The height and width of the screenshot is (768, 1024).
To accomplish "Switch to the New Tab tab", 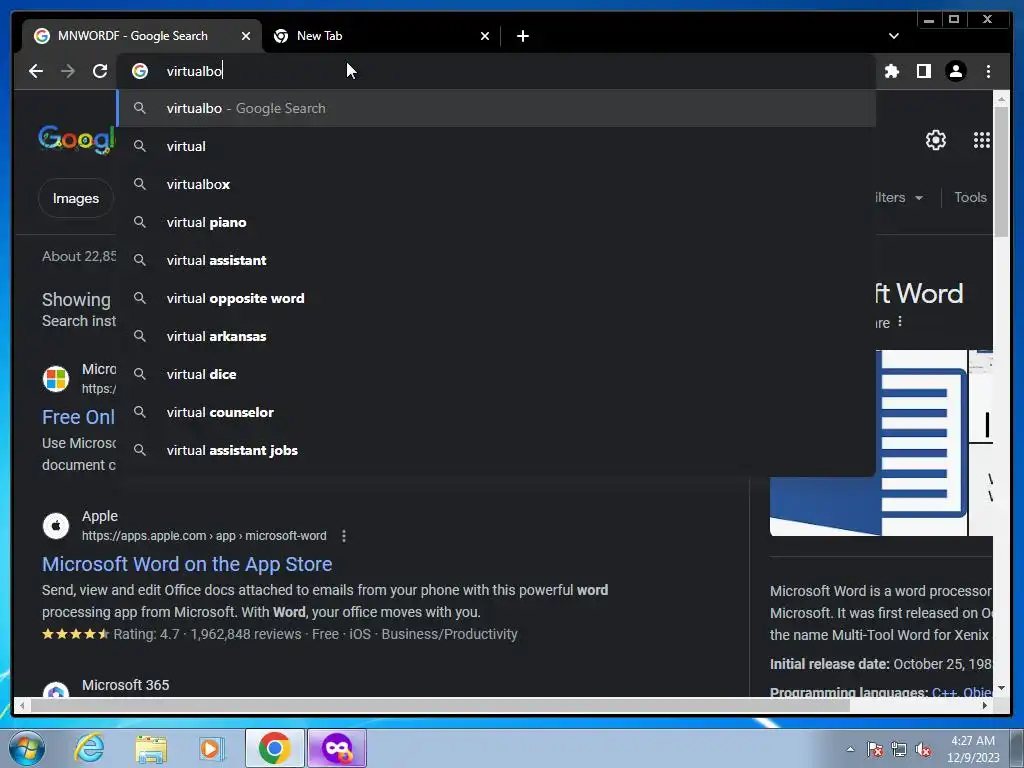I will coord(381,36).
